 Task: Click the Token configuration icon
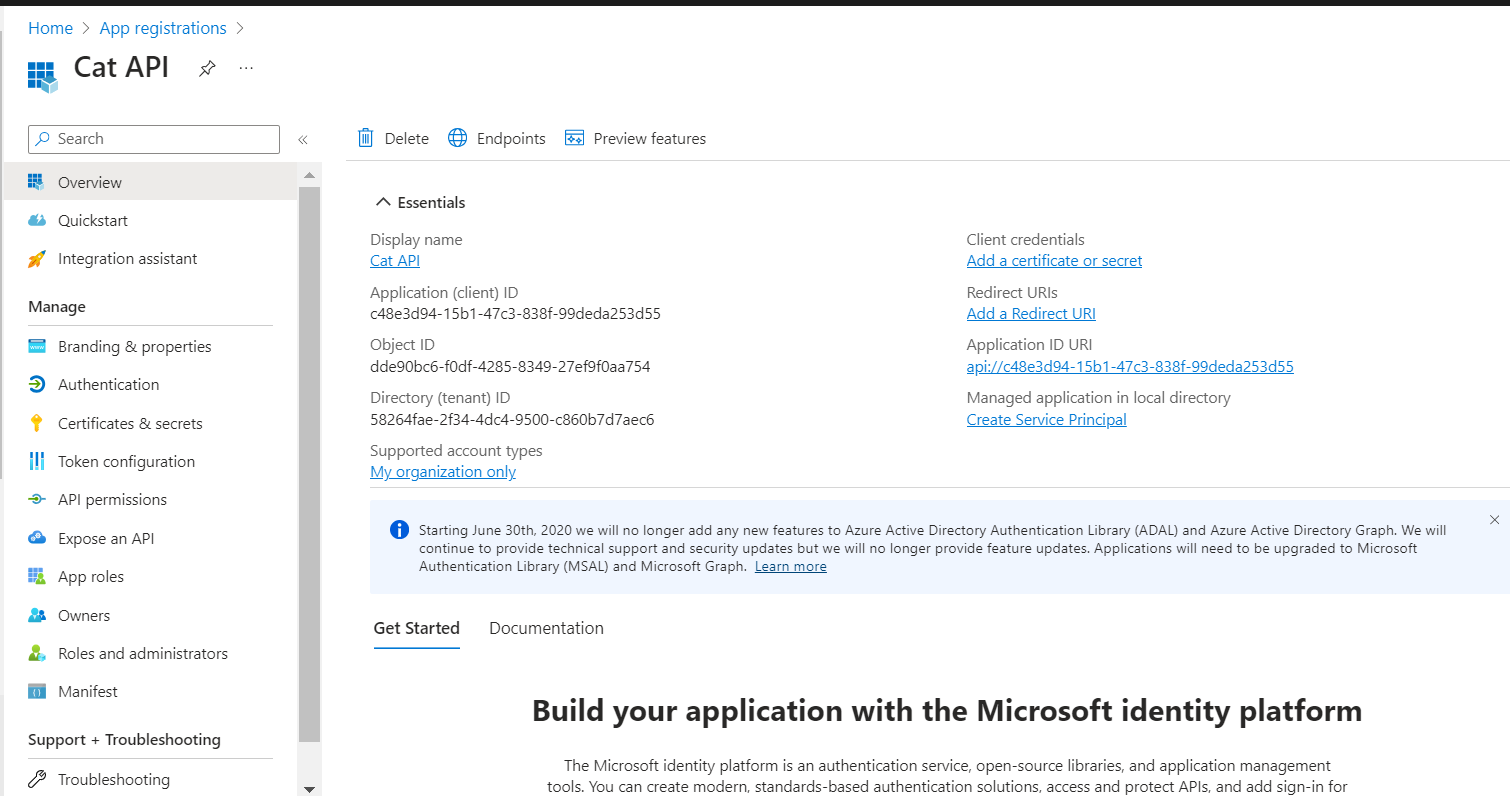[37, 461]
